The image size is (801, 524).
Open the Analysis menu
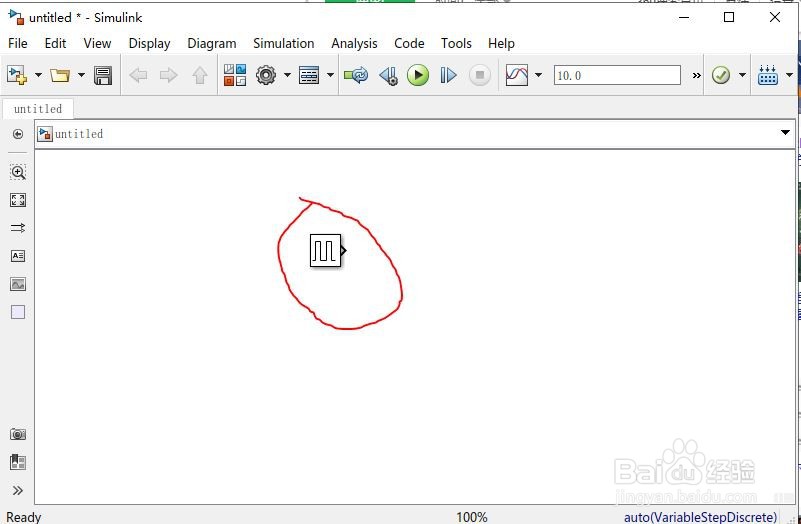354,43
